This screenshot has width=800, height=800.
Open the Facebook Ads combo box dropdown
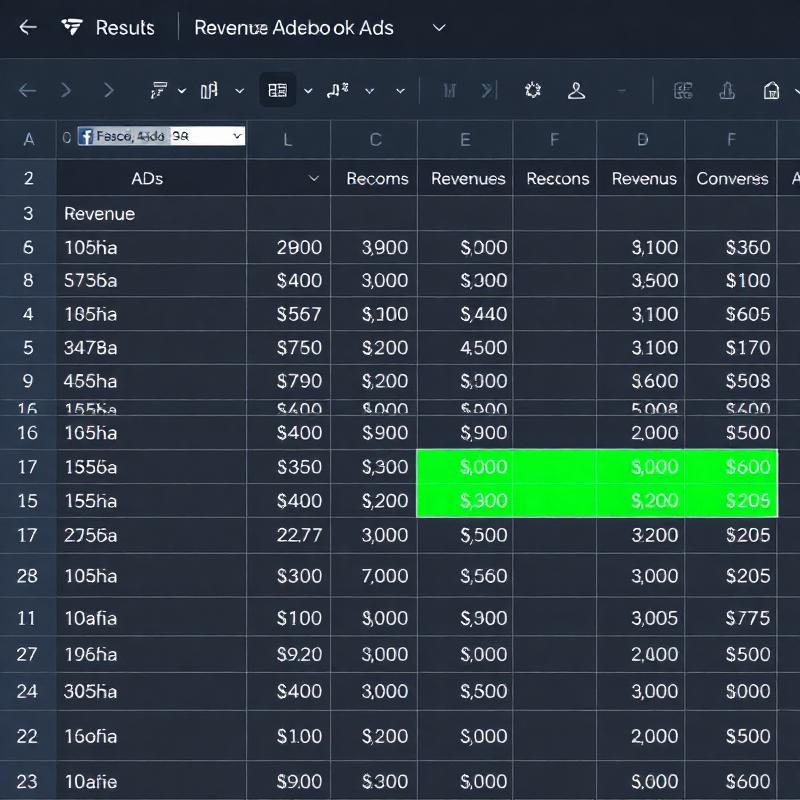point(237,136)
